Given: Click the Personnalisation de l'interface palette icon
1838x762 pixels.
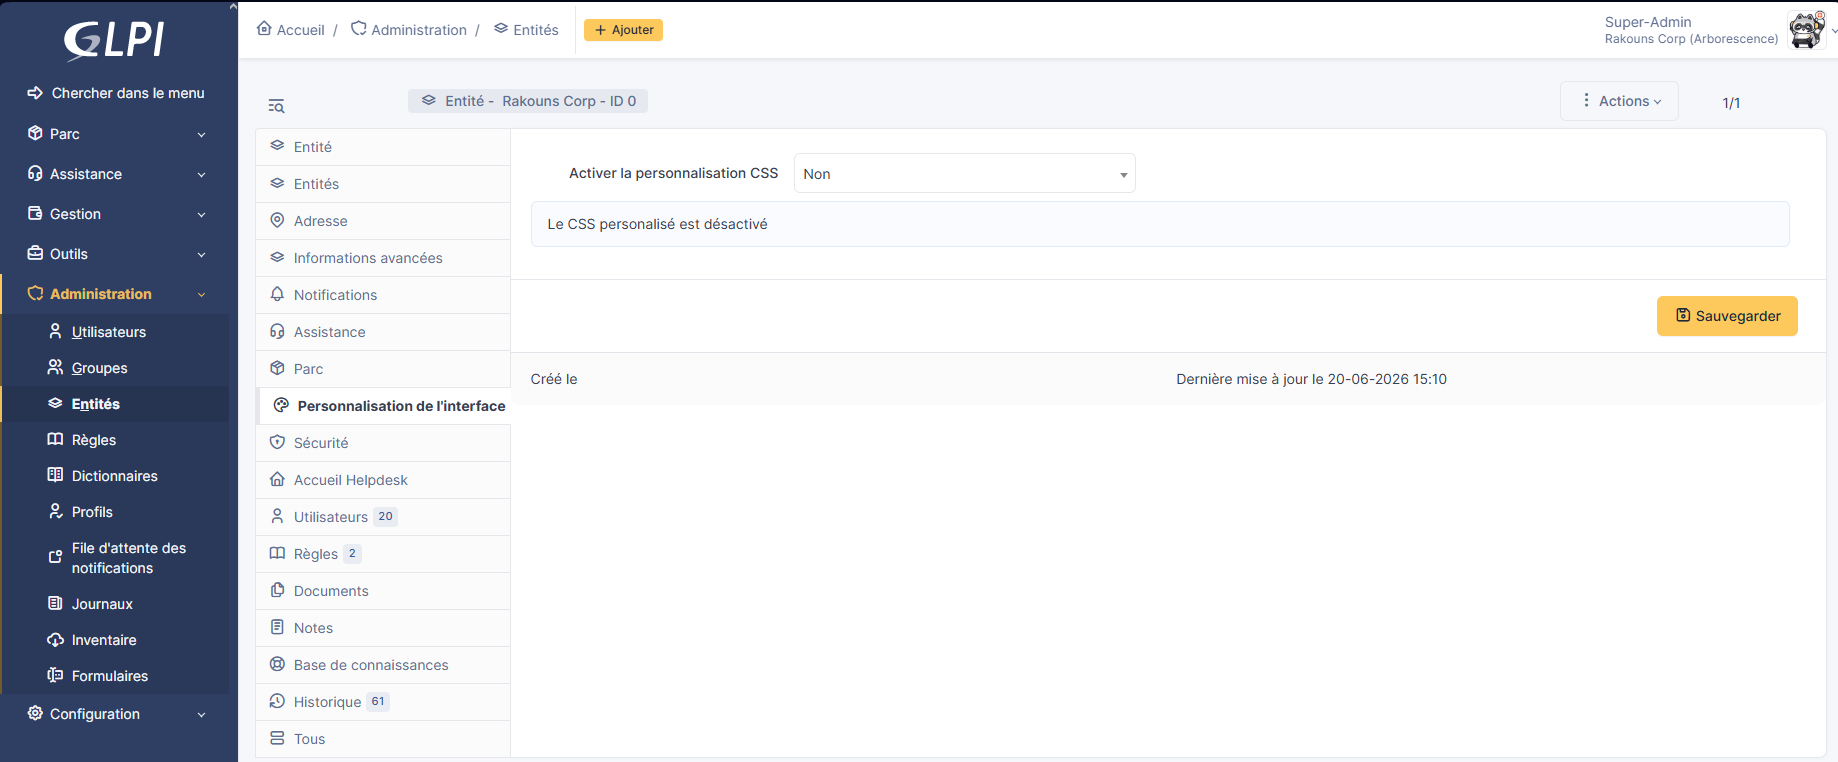Looking at the screenshot, I should (x=281, y=405).
